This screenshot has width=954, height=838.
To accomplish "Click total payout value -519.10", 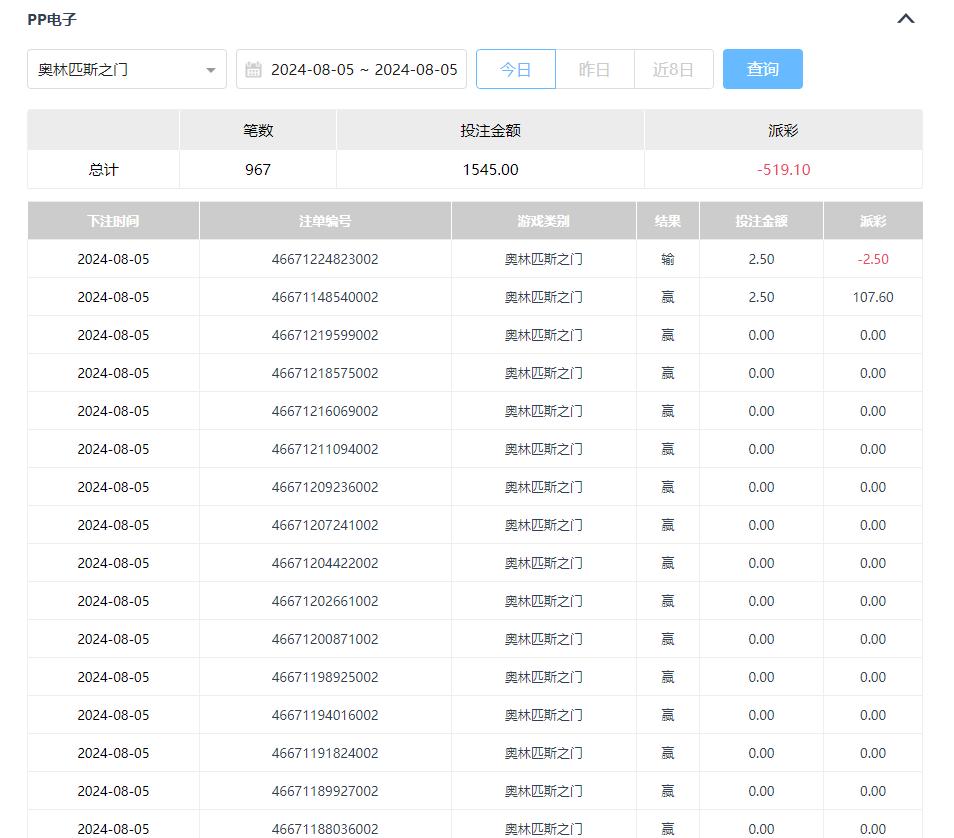I will point(783,170).
